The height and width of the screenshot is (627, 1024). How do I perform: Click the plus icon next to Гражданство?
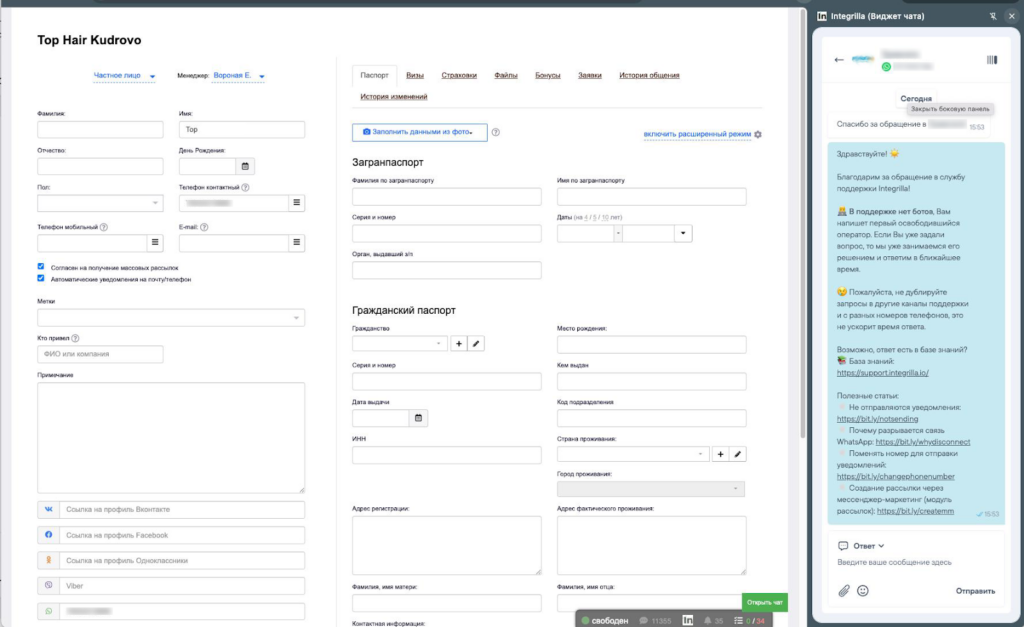[x=459, y=344]
